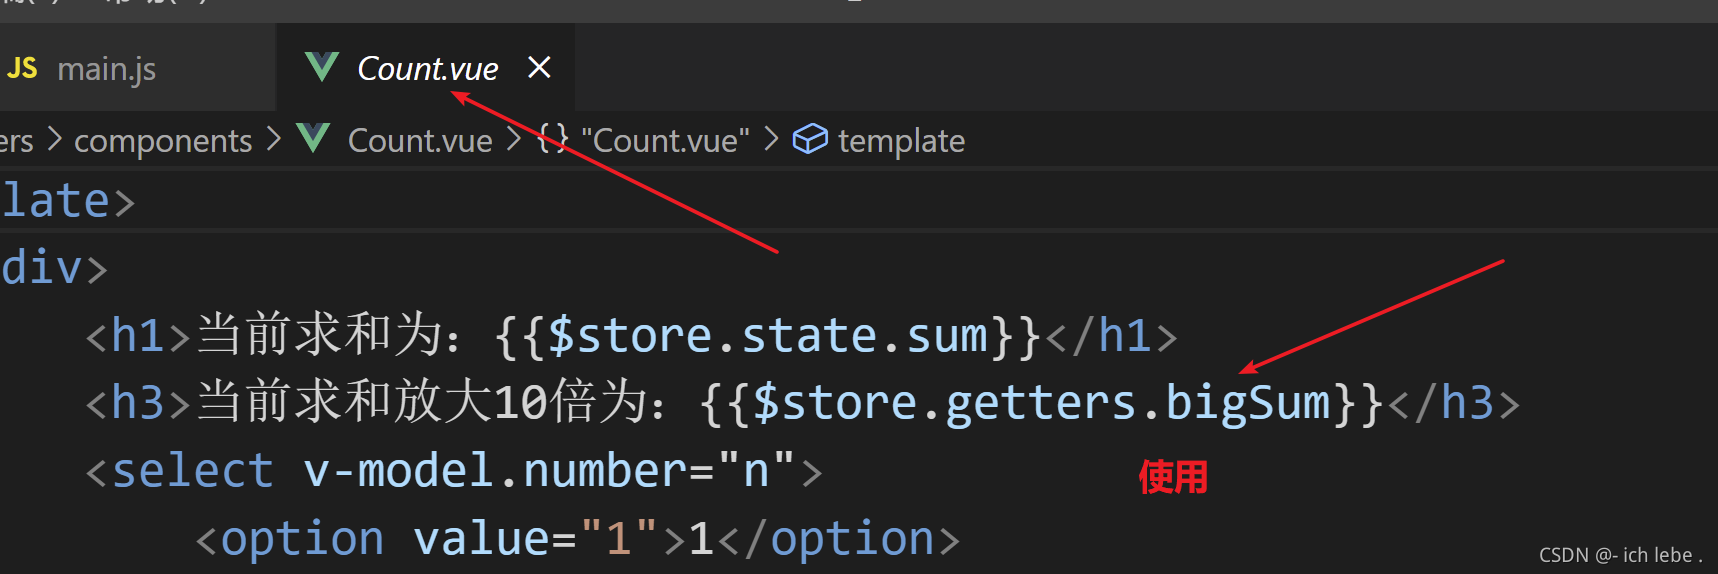The image size is (1718, 574).
Task: Click the div tag line
Action: coord(52,268)
